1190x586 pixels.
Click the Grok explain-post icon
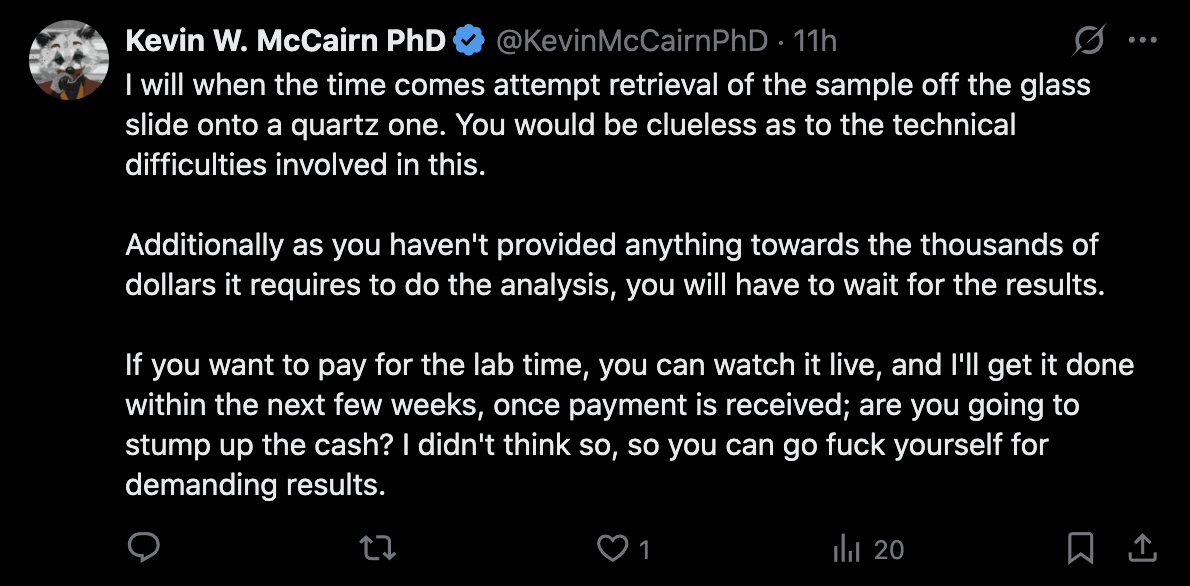click(1088, 41)
